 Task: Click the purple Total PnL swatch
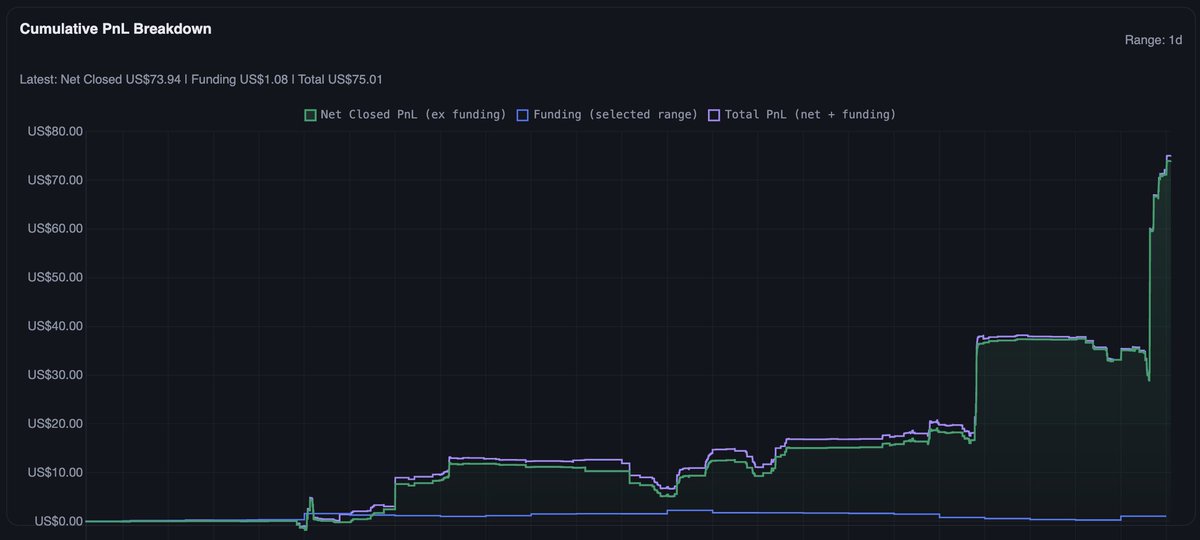pos(714,115)
